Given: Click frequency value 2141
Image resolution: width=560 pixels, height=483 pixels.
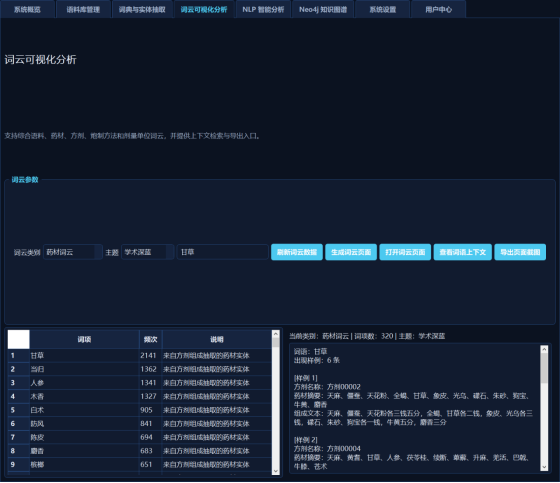Looking at the screenshot, I should [150, 355].
